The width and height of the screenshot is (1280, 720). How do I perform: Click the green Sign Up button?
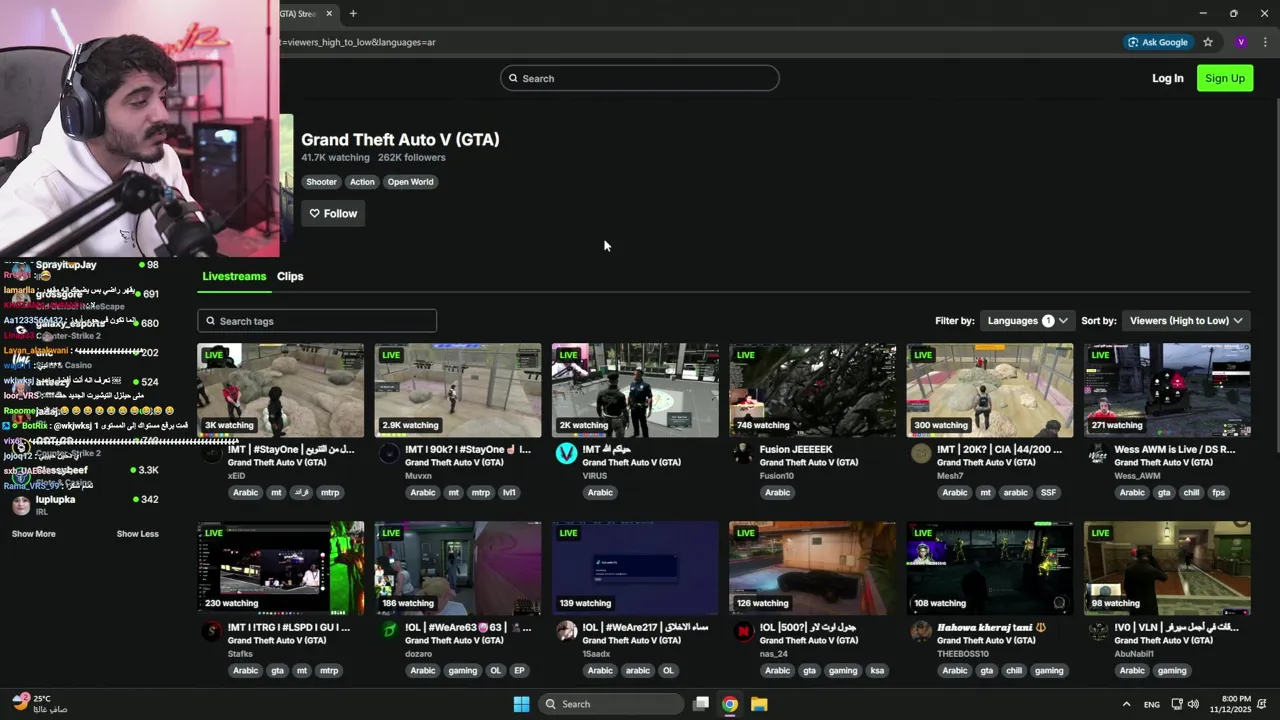pyautogui.click(x=1225, y=78)
